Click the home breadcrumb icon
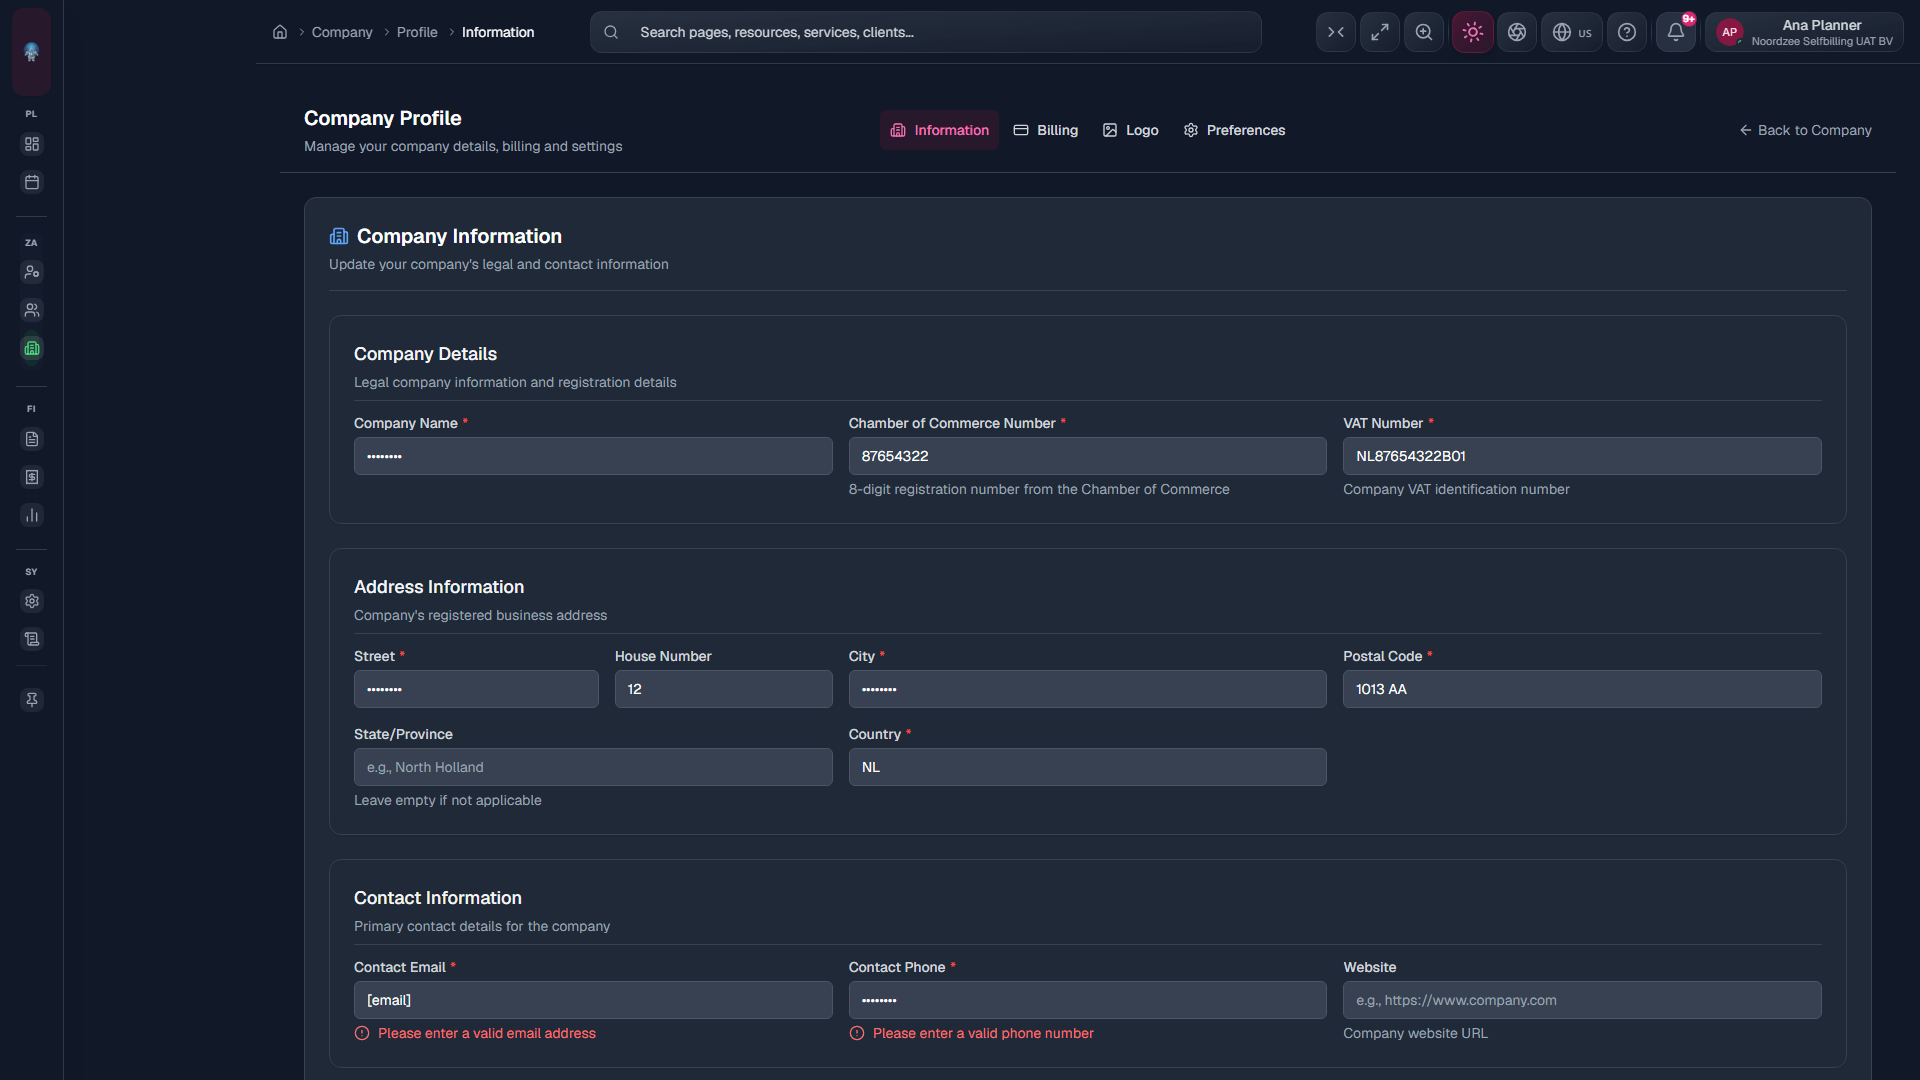The height and width of the screenshot is (1080, 1920). tap(280, 32)
